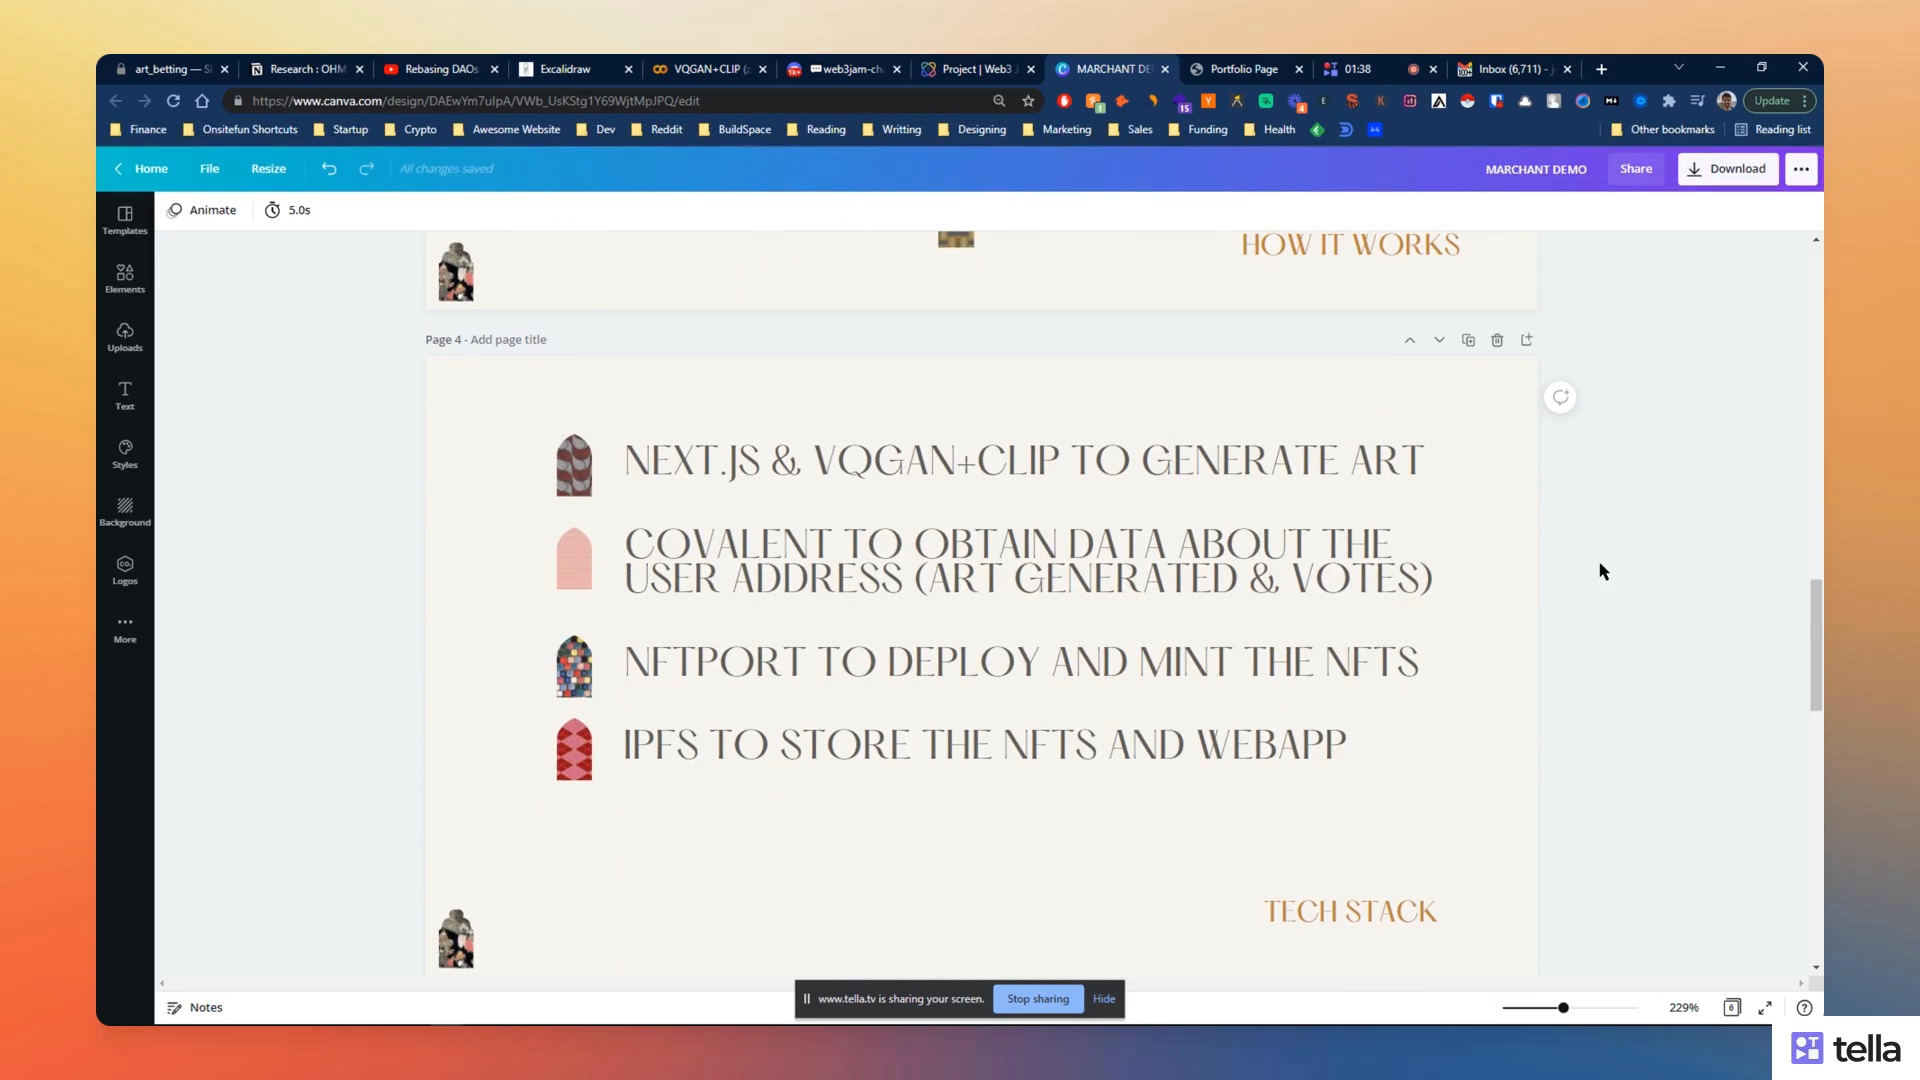
Task: Open the three-dot more options menu
Action: (x=1801, y=169)
